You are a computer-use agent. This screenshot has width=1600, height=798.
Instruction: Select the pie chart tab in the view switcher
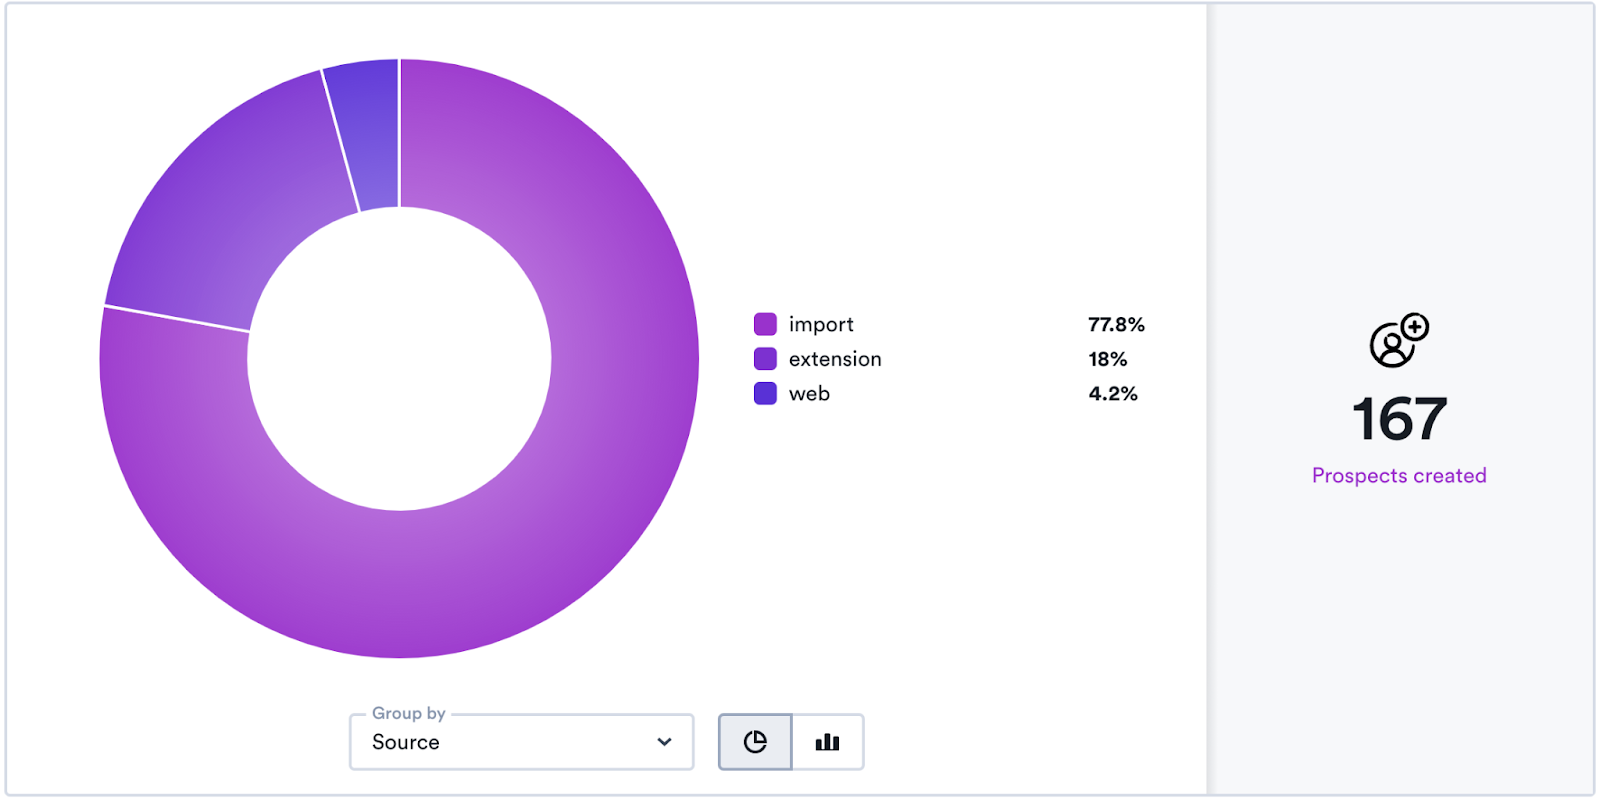pyautogui.click(x=755, y=741)
